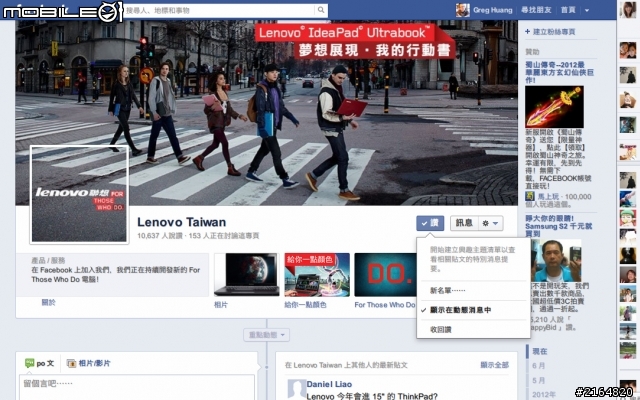
Task: Jump to 2012年 on timeline
Action: [543, 395]
